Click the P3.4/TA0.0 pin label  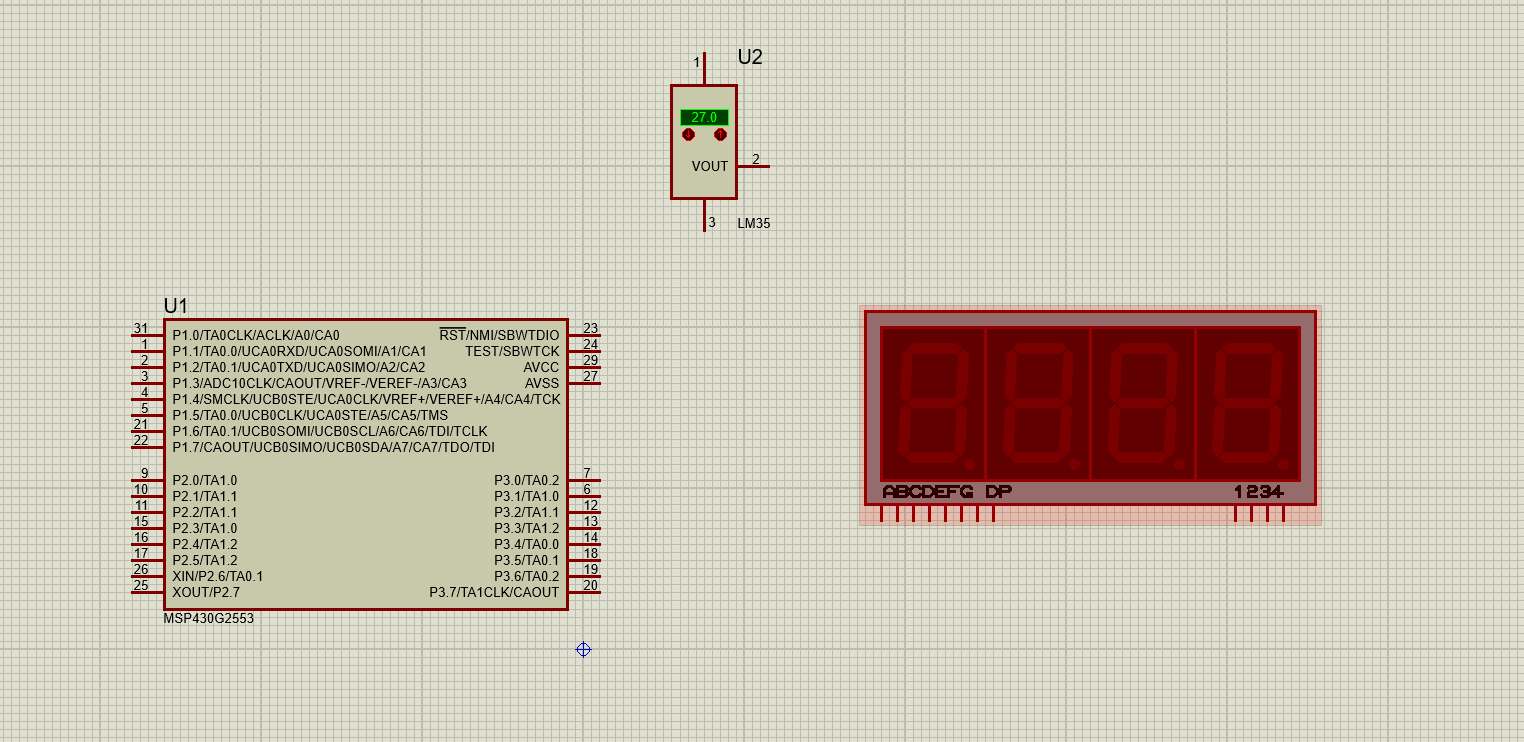point(527,544)
